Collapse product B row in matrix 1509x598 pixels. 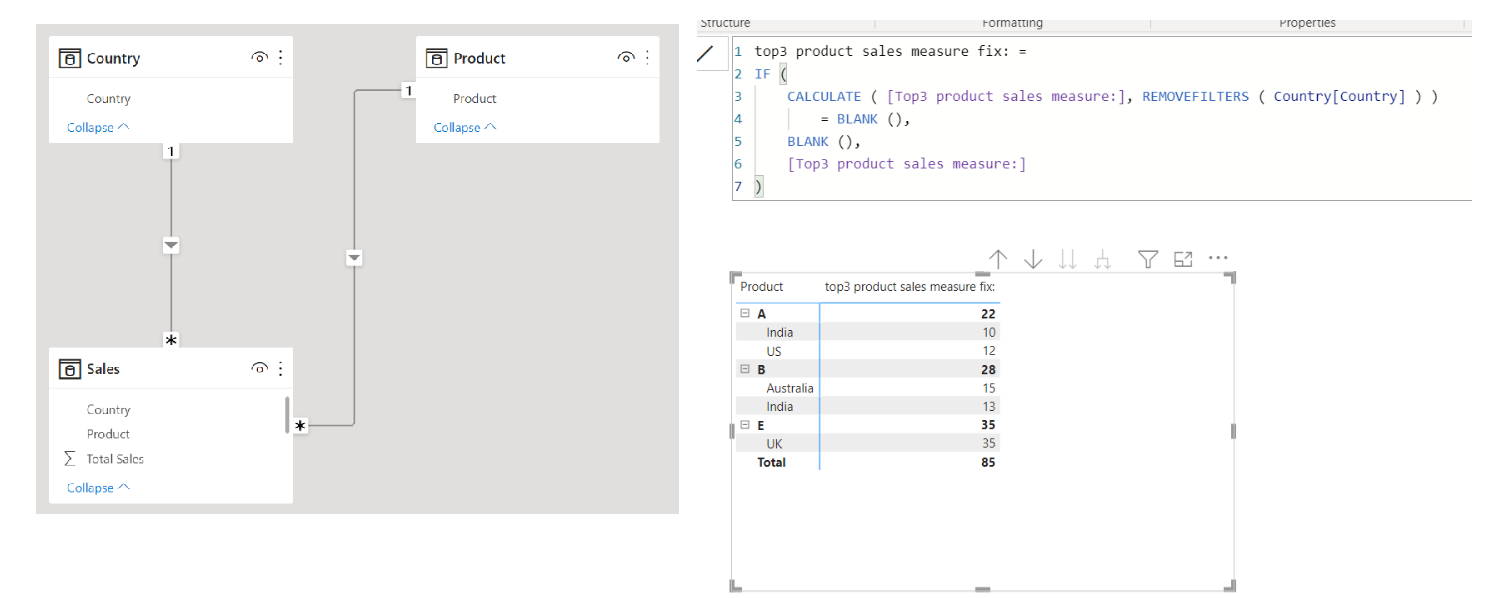[745, 369]
